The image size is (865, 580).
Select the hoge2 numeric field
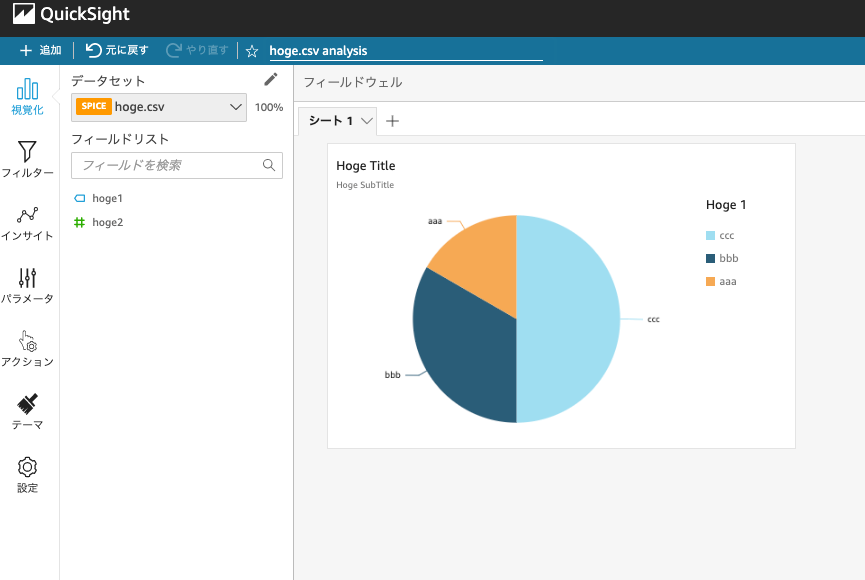pyautogui.click(x=107, y=222)
